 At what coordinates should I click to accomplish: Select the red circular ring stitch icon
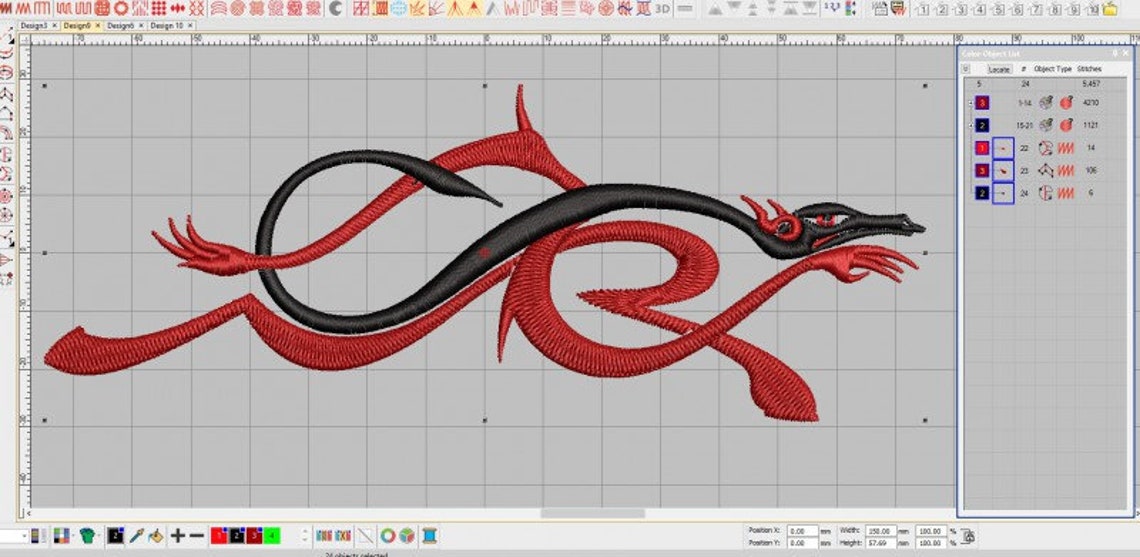pyautogui.click(x=121, y=9)
